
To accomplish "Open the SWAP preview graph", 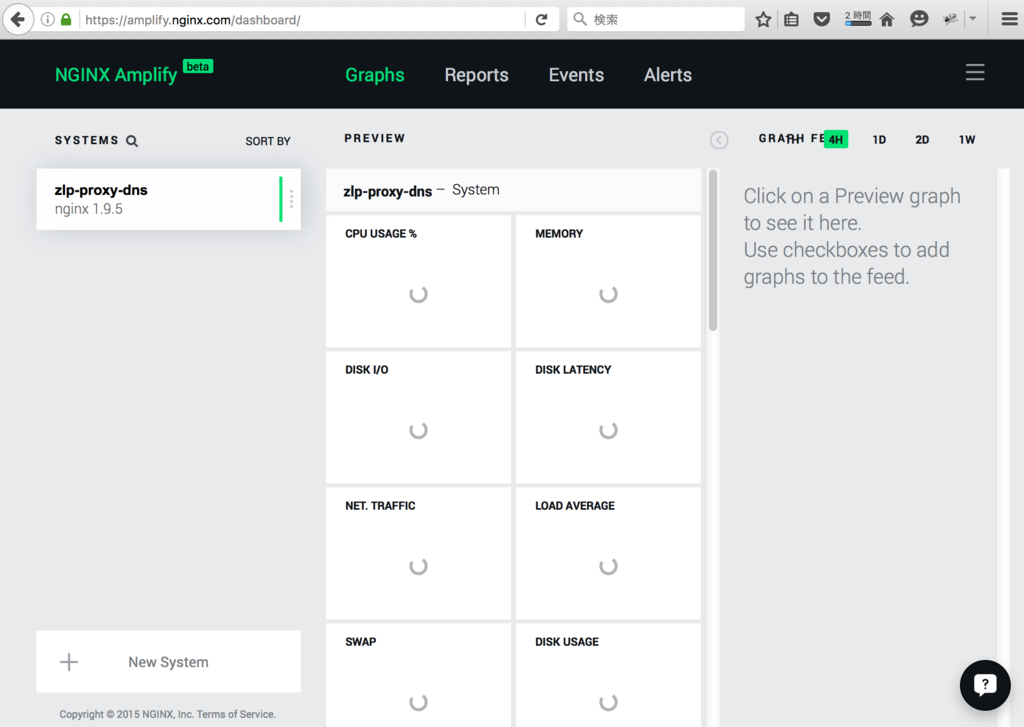I will [x=419, y=675].
